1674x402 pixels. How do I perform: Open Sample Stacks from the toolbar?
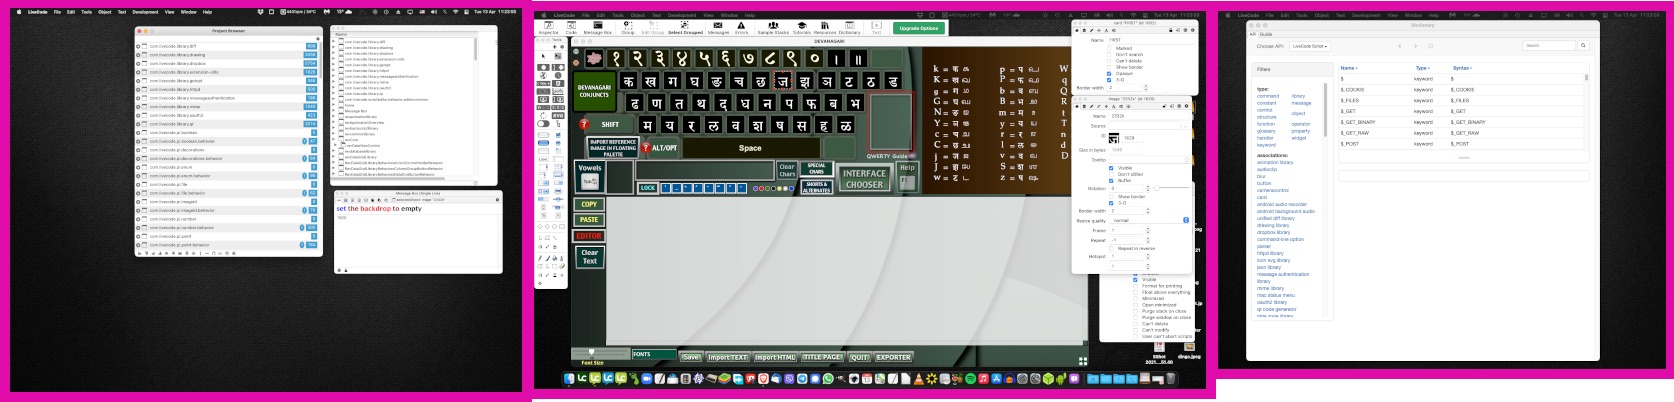click(x=773, y=28)
